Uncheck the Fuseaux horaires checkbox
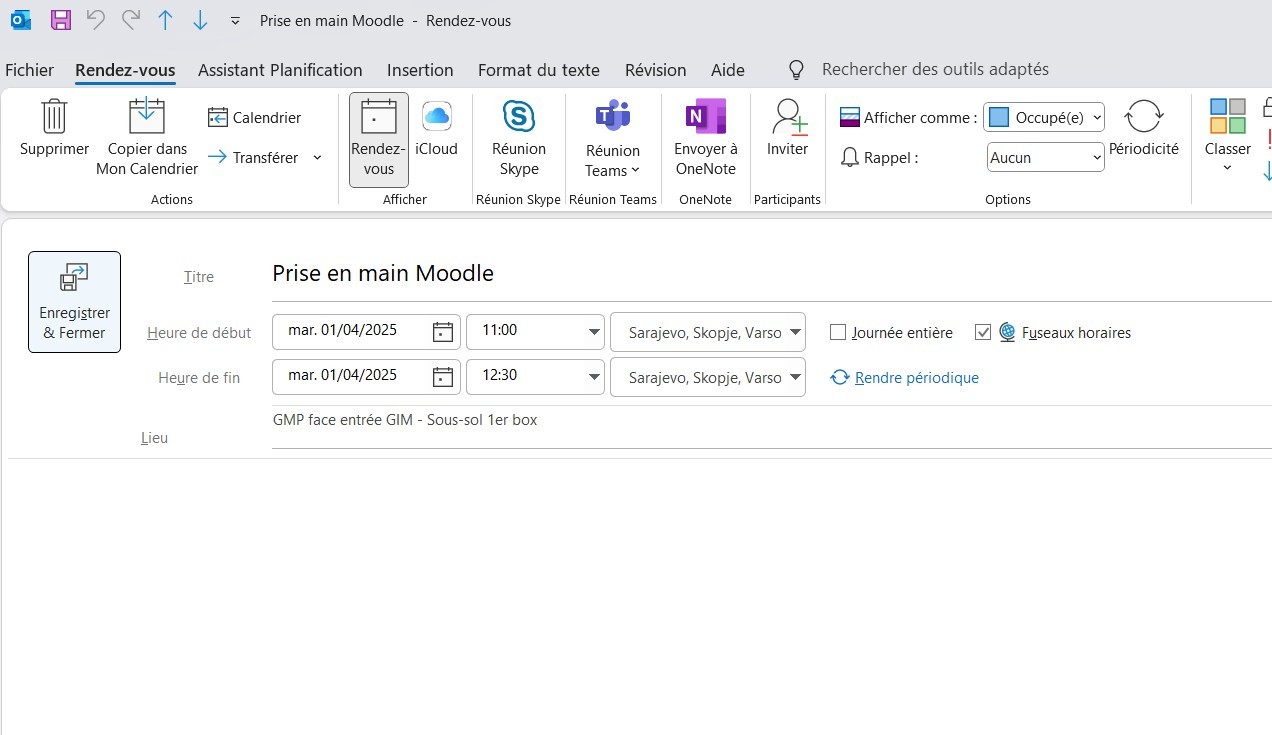This screenshot has width=1272, height=735. pos(983,332)
